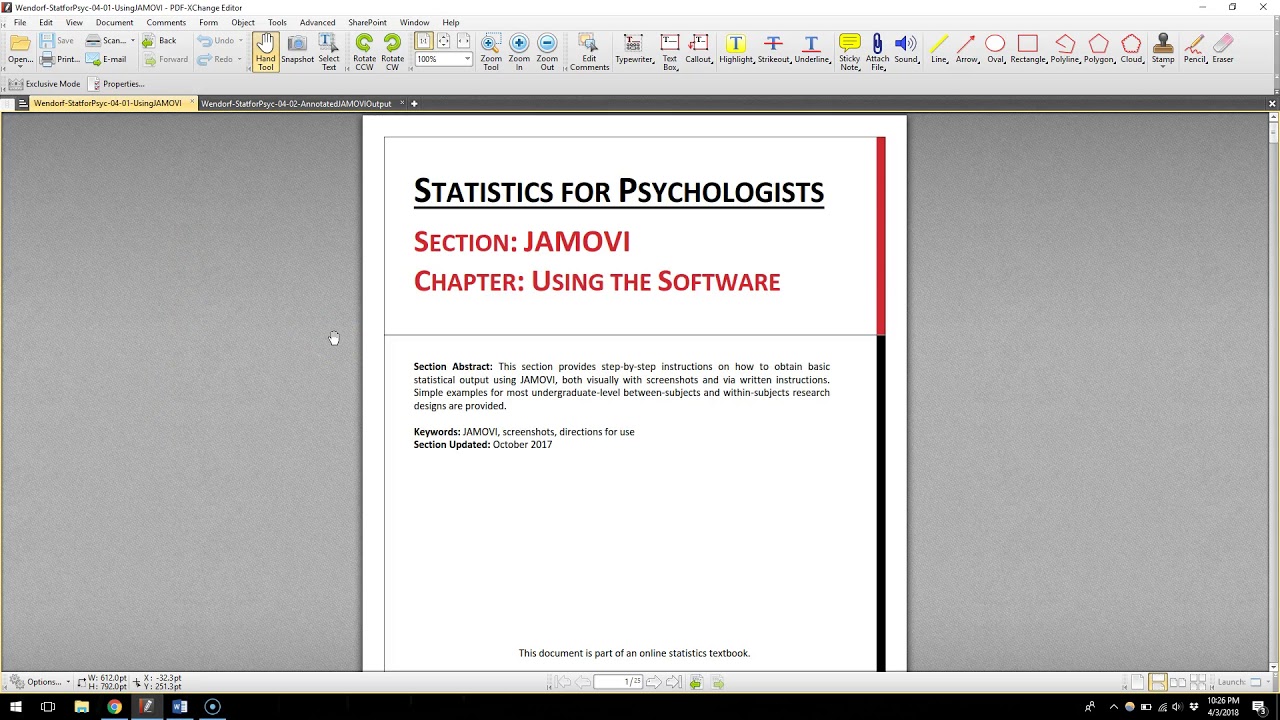Expand the Stamp tool dropdown arrow
The image size is (1280, 720).
(1163, 68)
